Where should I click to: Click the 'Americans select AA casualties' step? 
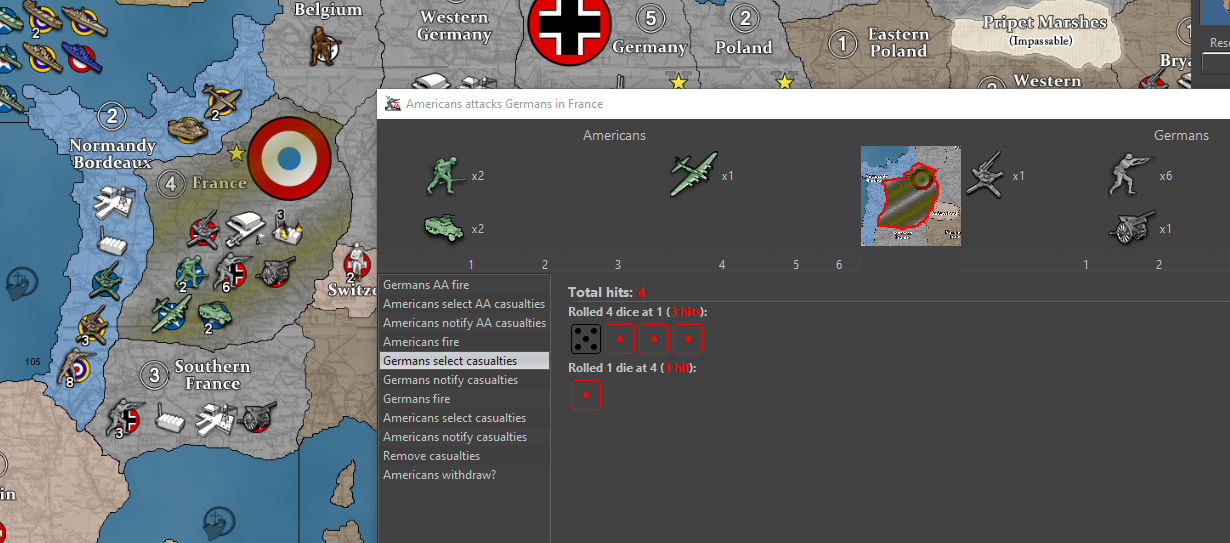point(463,304)
